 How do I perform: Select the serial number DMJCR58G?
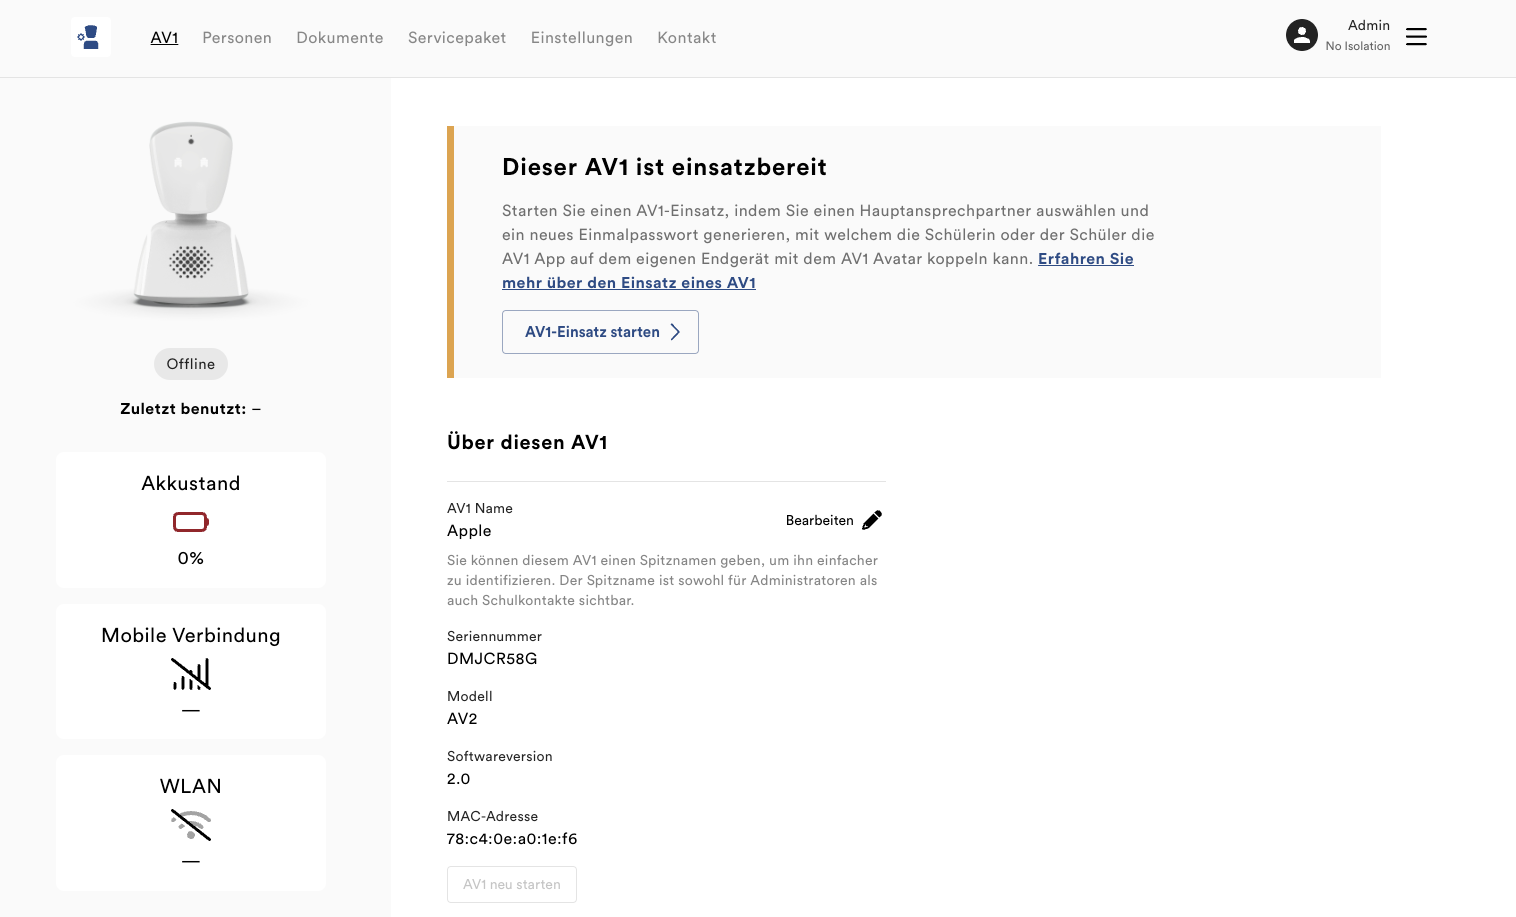[492, 659]
